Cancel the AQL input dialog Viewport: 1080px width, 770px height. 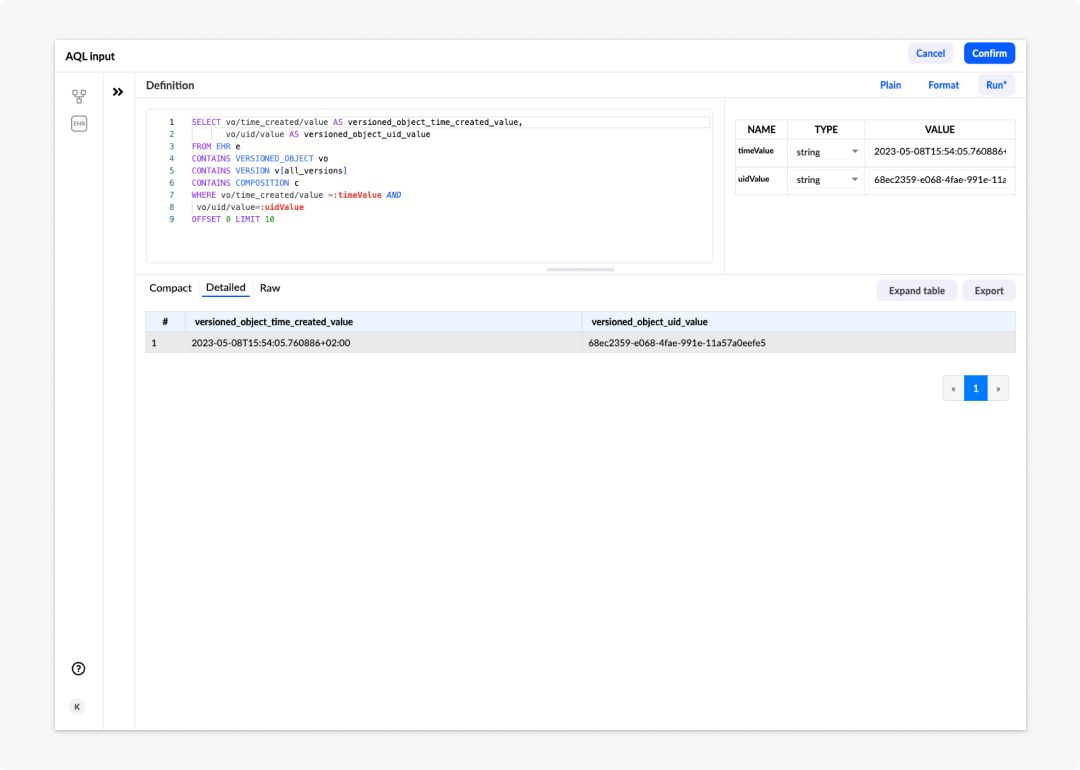[930, 53]
